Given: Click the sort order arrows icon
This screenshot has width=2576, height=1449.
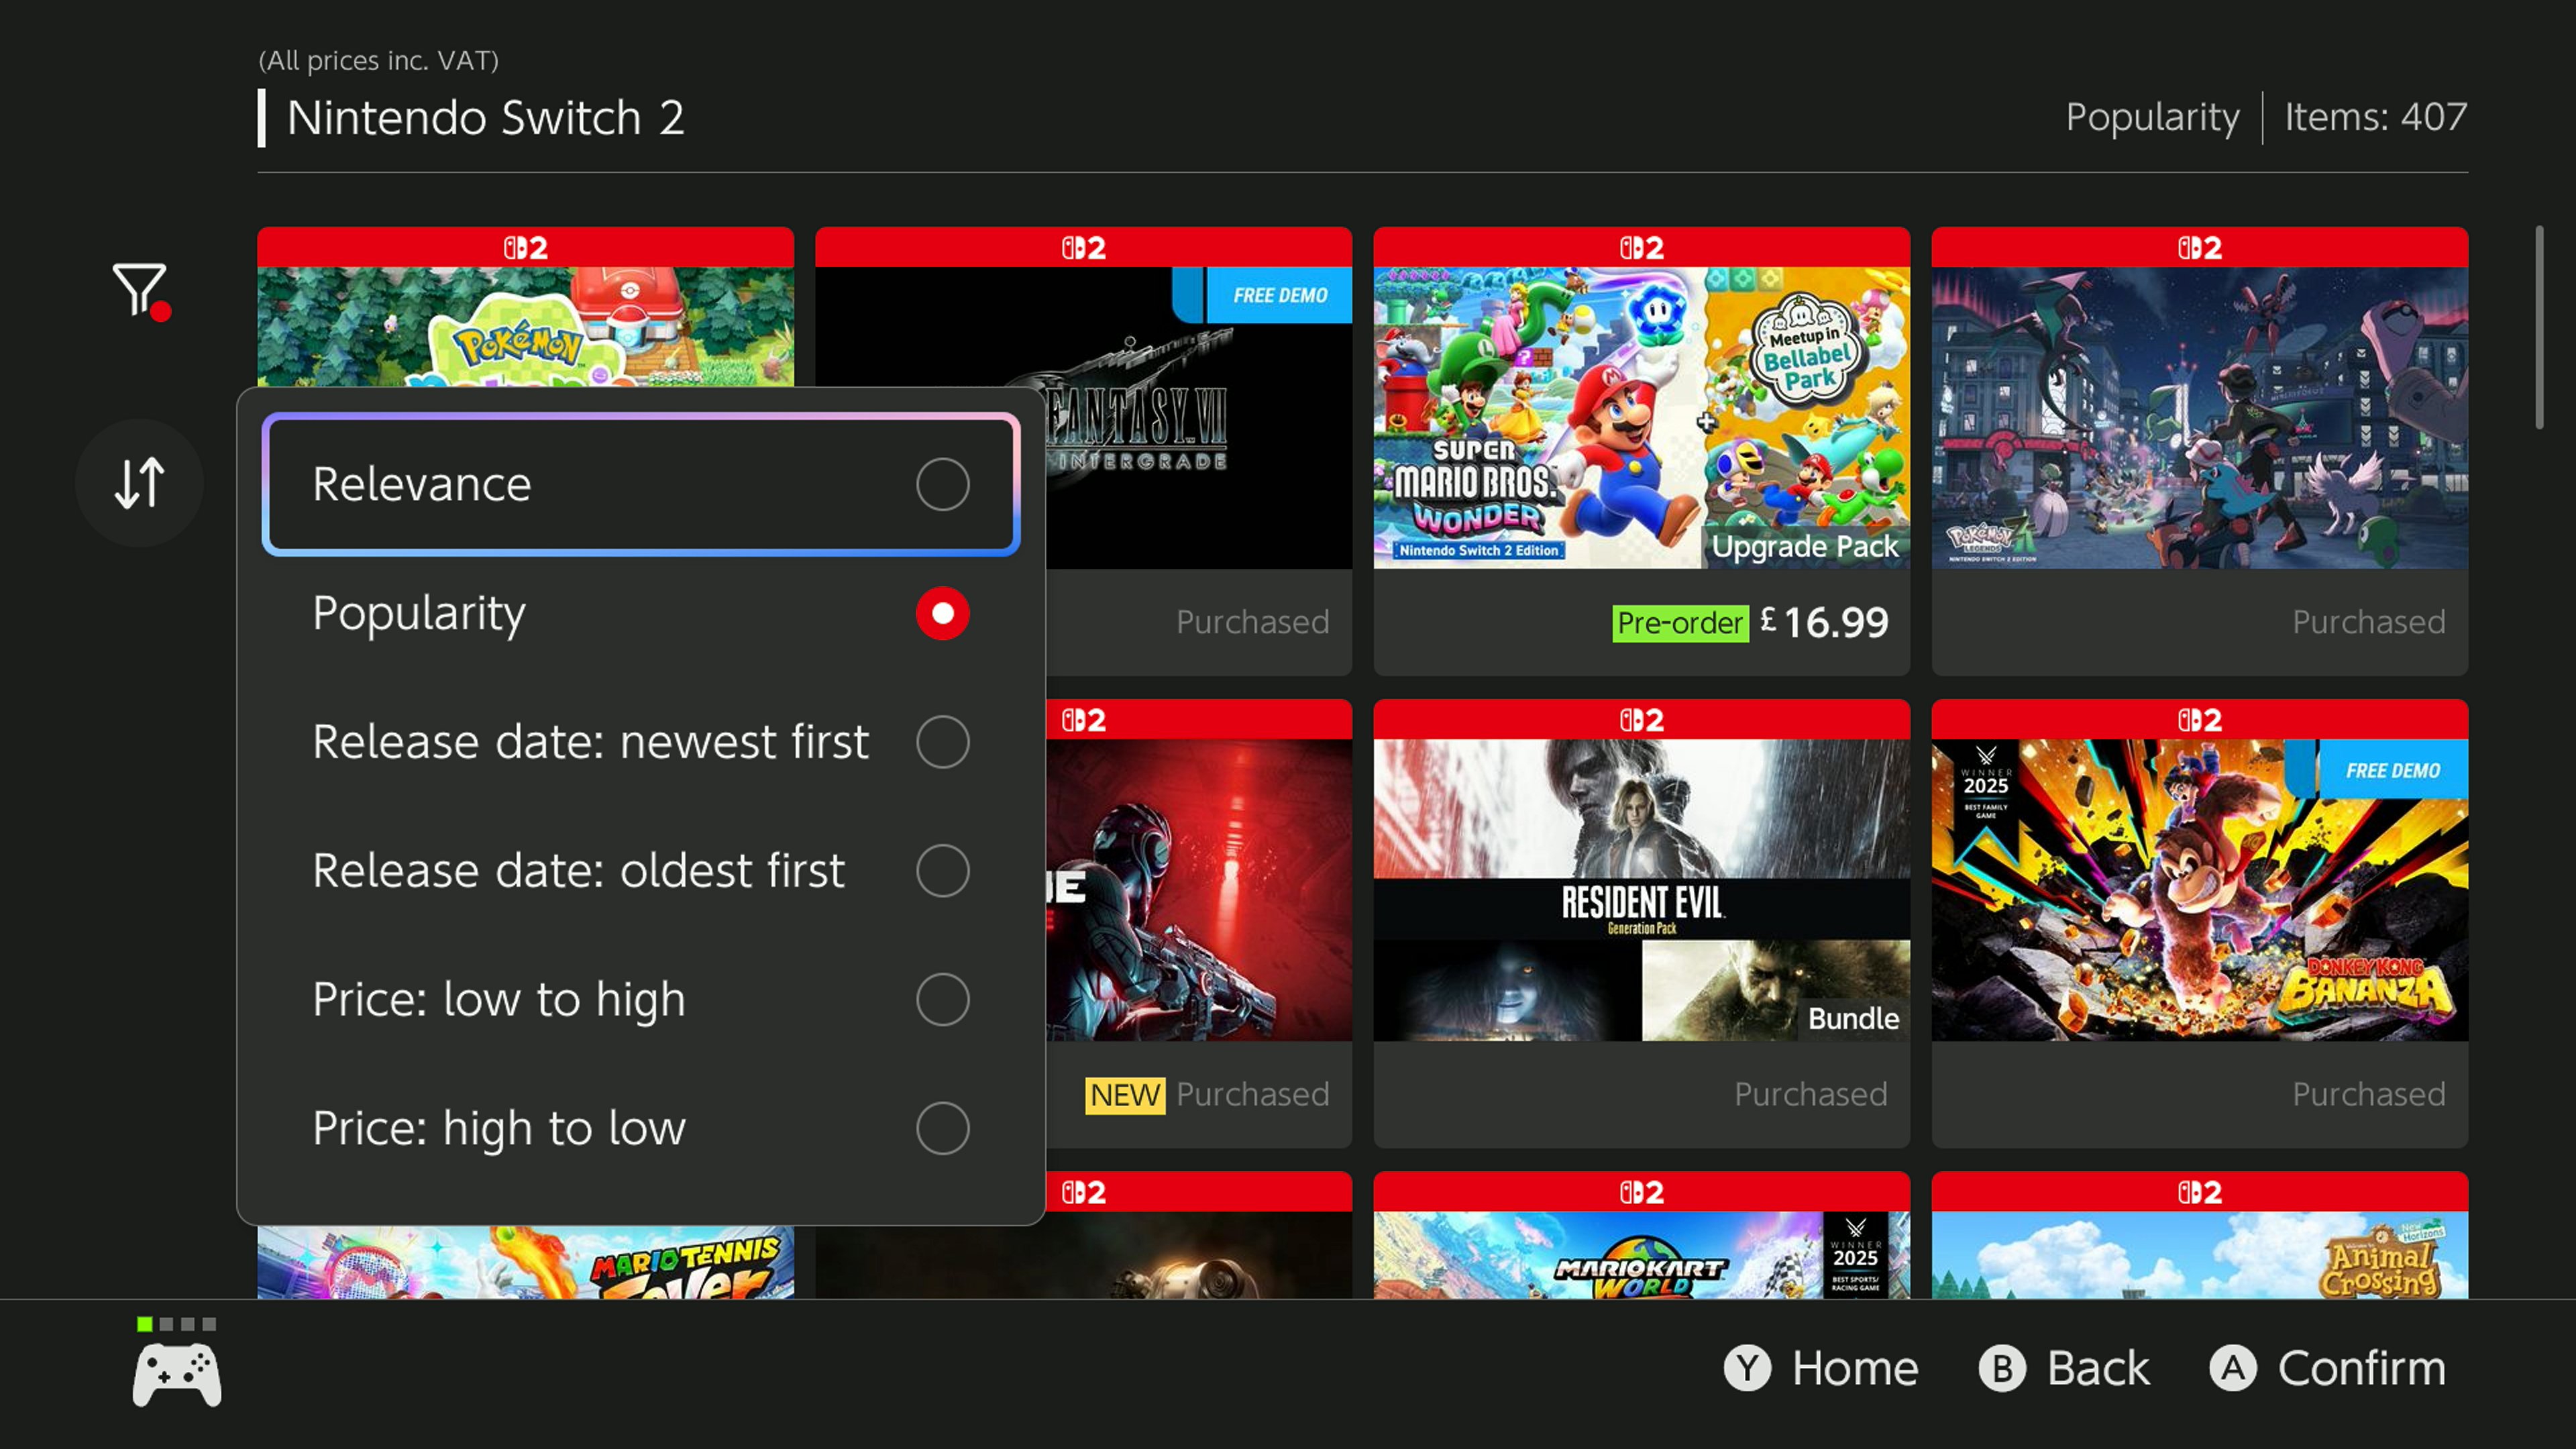Looking at the screenshot, I should click(x=139, y=483).
